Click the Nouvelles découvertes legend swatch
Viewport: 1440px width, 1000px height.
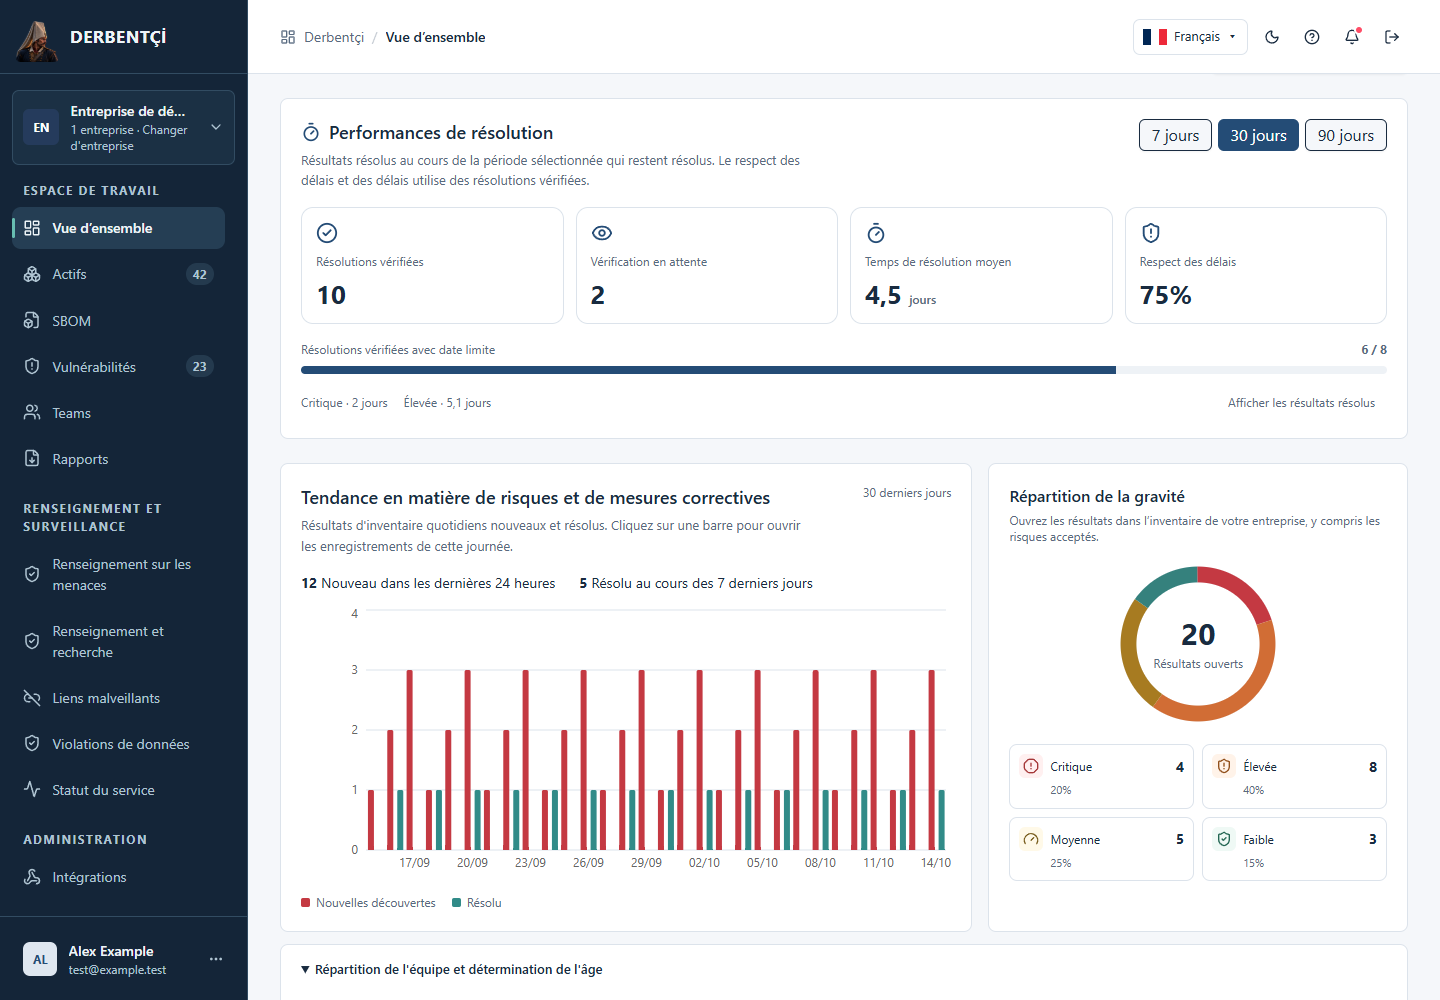pos(306,903)
